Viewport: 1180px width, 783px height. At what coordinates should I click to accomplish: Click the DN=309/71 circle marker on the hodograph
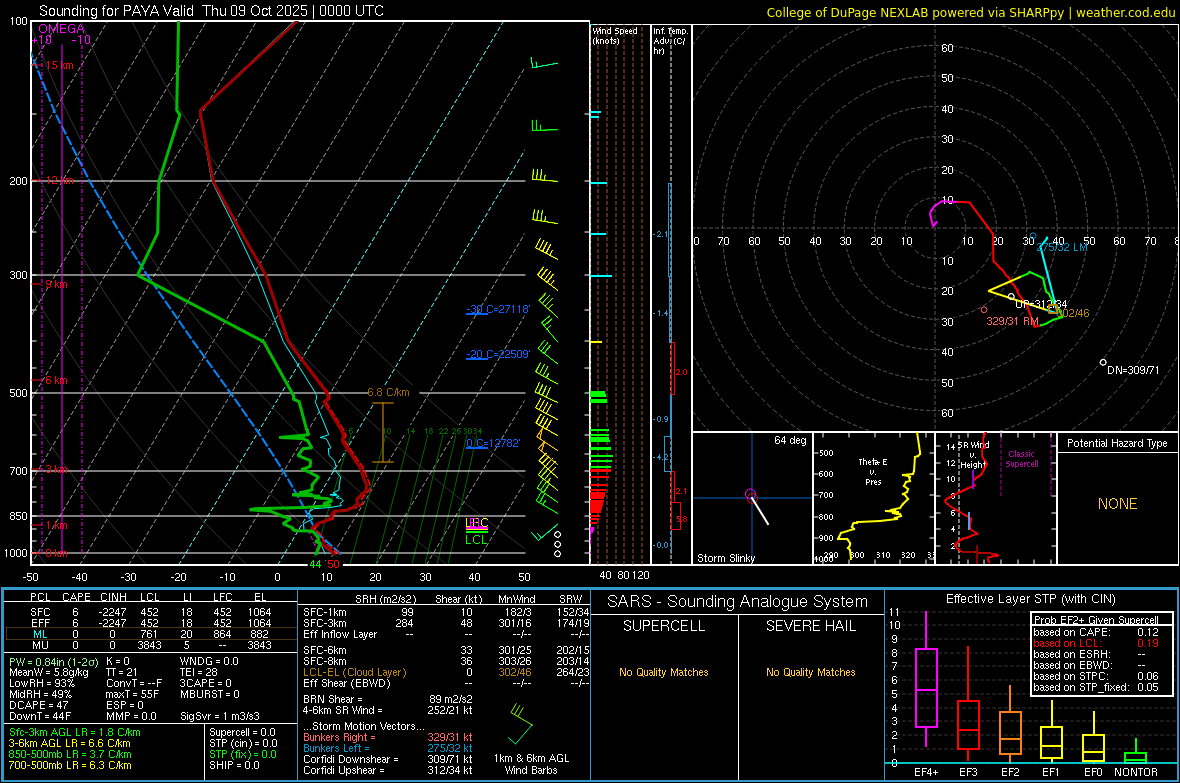1103,362
